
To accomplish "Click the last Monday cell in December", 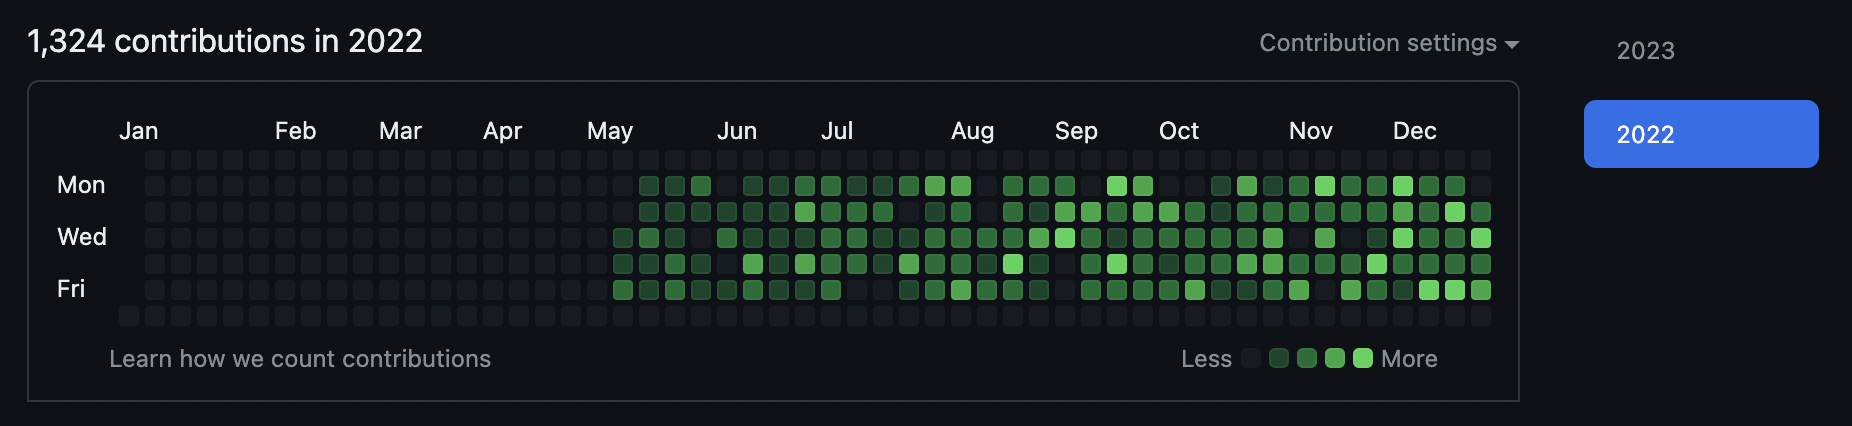I will coord(1481,186).
